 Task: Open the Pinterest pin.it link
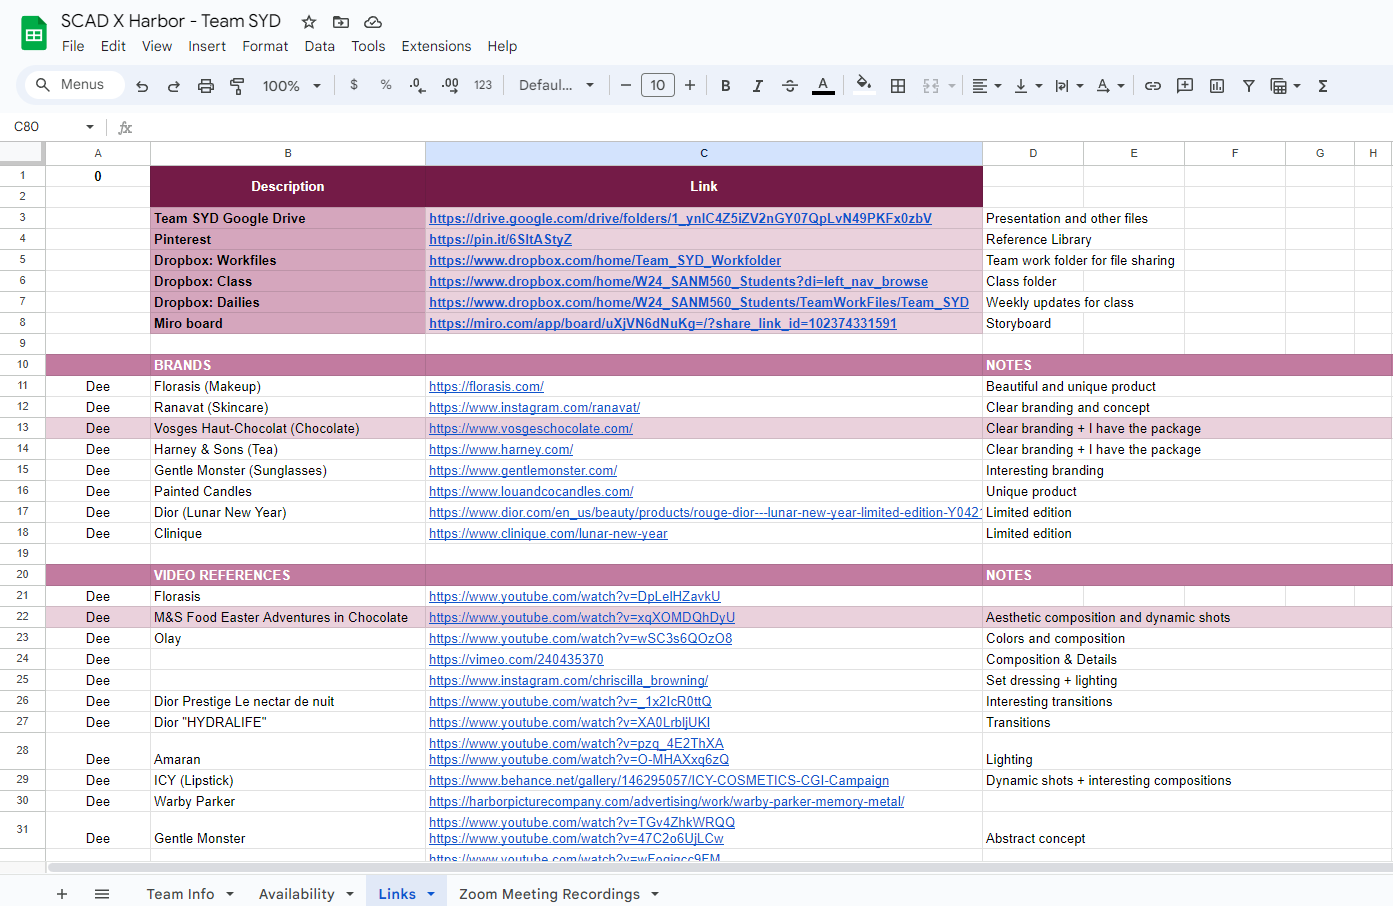click(x=500, y=239)
